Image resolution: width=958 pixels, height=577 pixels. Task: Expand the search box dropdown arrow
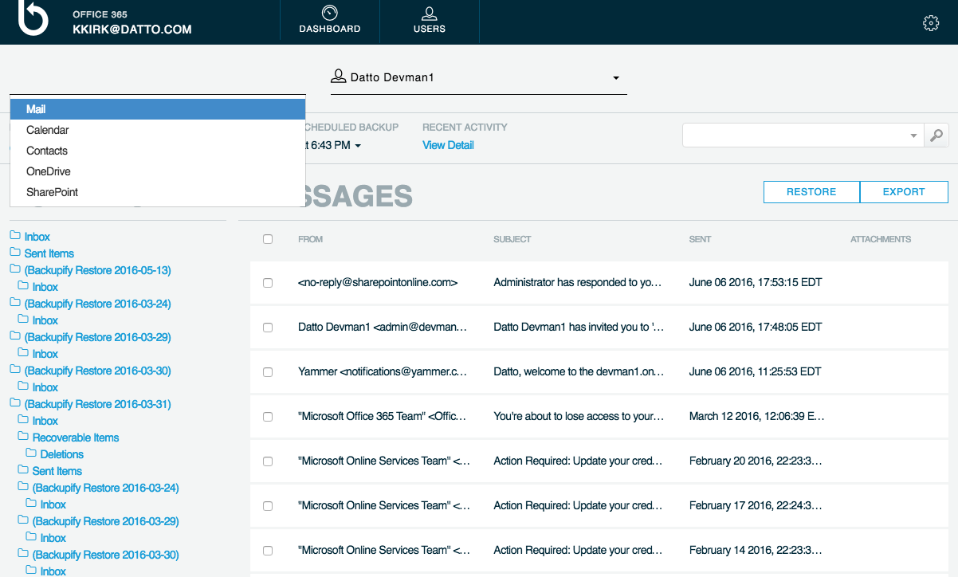pos(913,136)
